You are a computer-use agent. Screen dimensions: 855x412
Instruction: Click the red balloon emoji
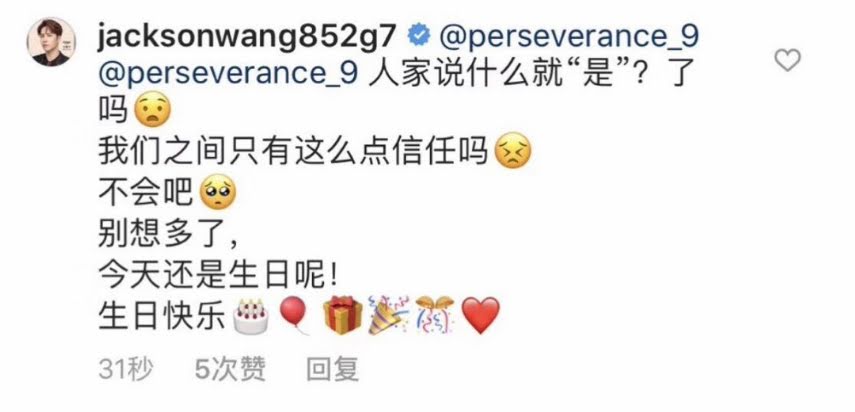(294, 317)
